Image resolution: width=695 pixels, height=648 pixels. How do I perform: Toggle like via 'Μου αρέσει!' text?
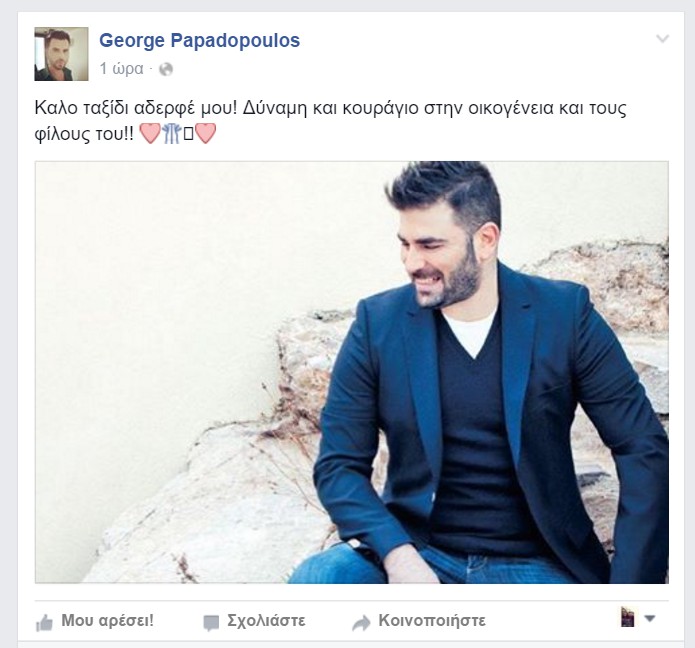click(x=107, y=620)
